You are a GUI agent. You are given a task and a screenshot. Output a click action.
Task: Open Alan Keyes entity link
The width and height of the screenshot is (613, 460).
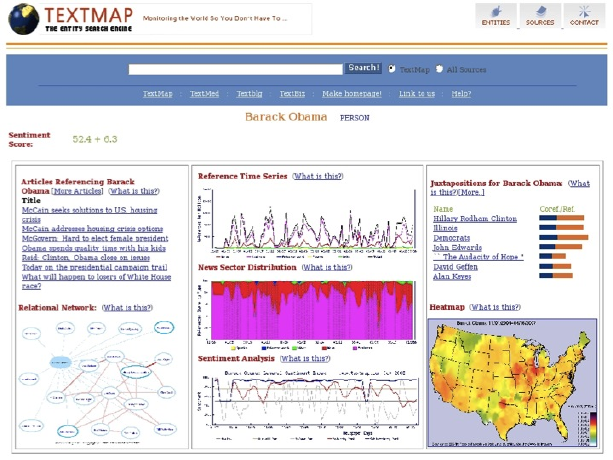point(452,277)
